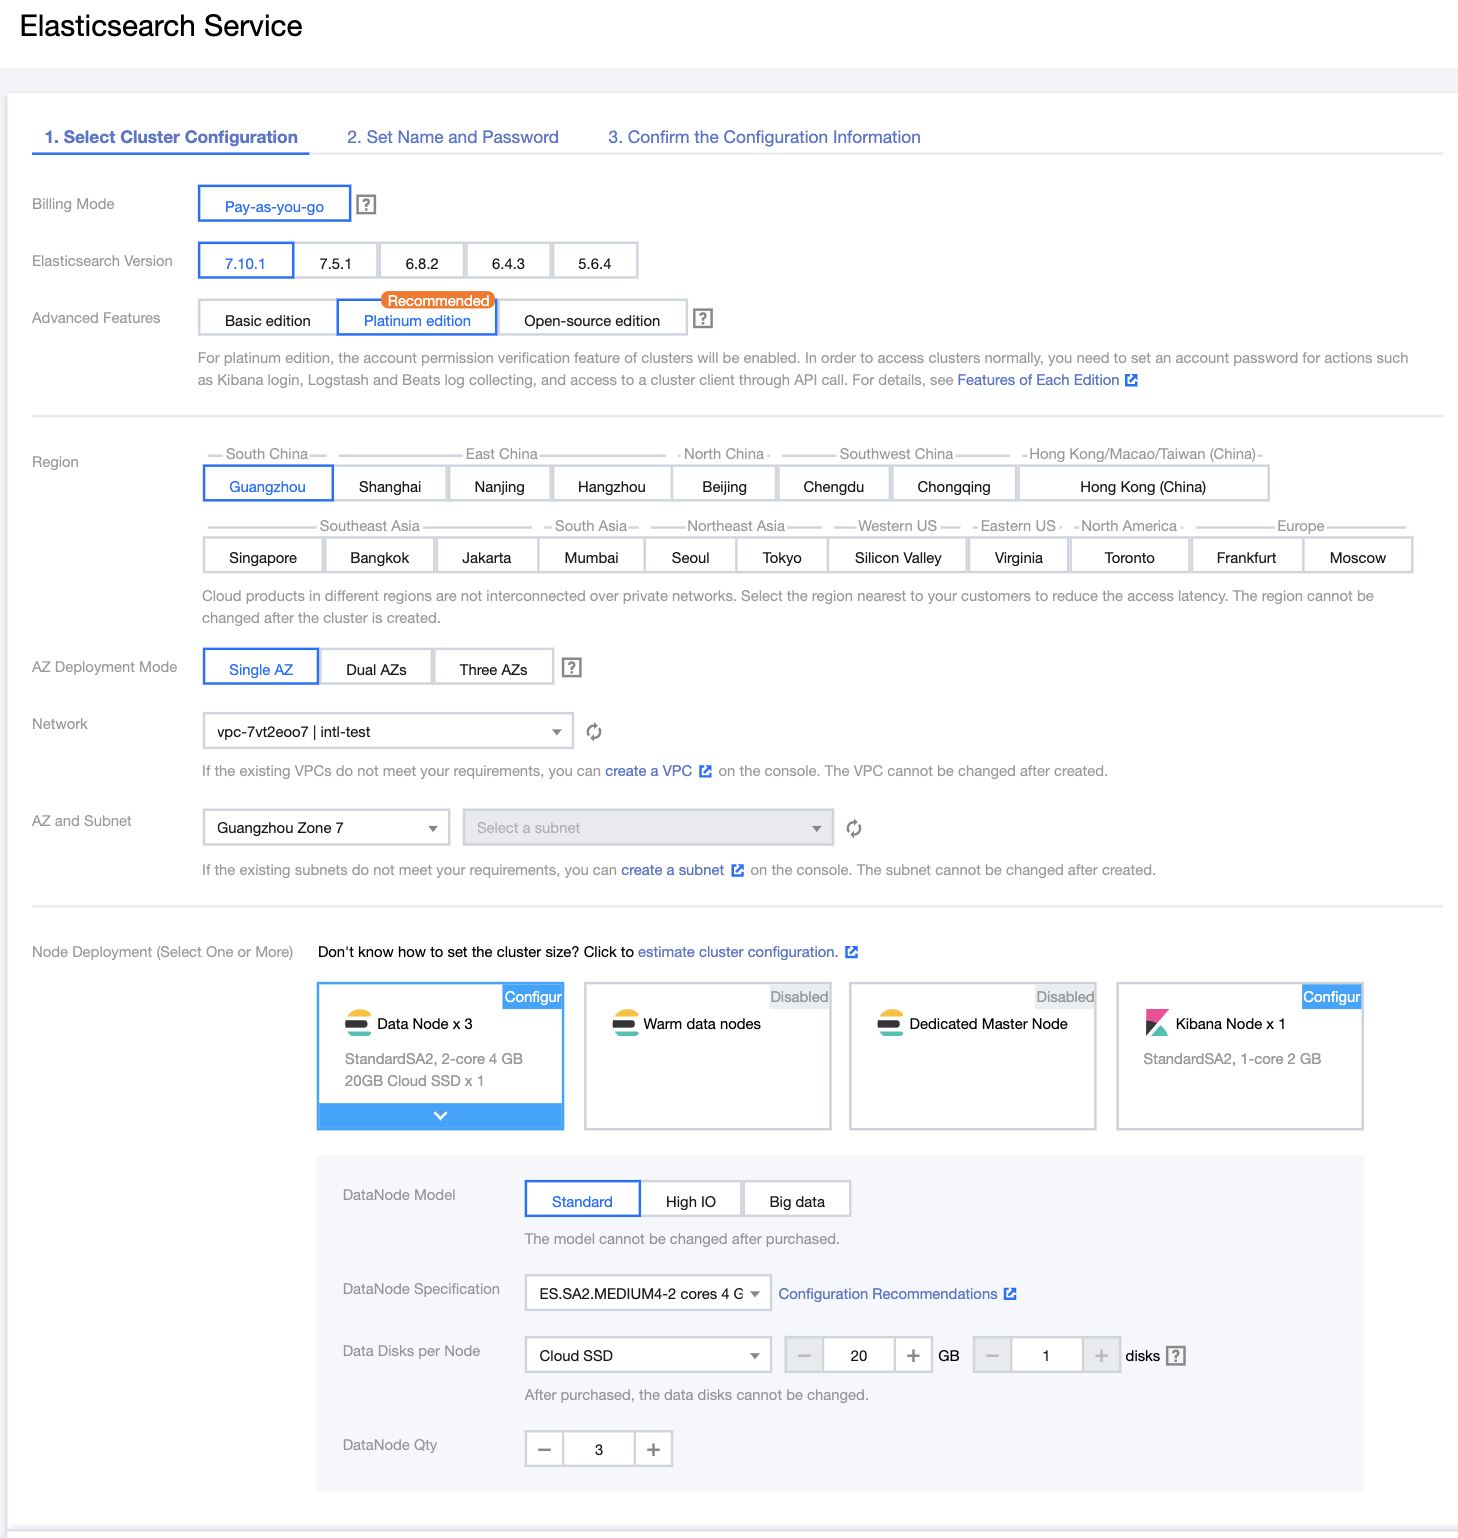Choose Elasticsearch version 6.4.3

pyautogui.click(x=508, y=261)
